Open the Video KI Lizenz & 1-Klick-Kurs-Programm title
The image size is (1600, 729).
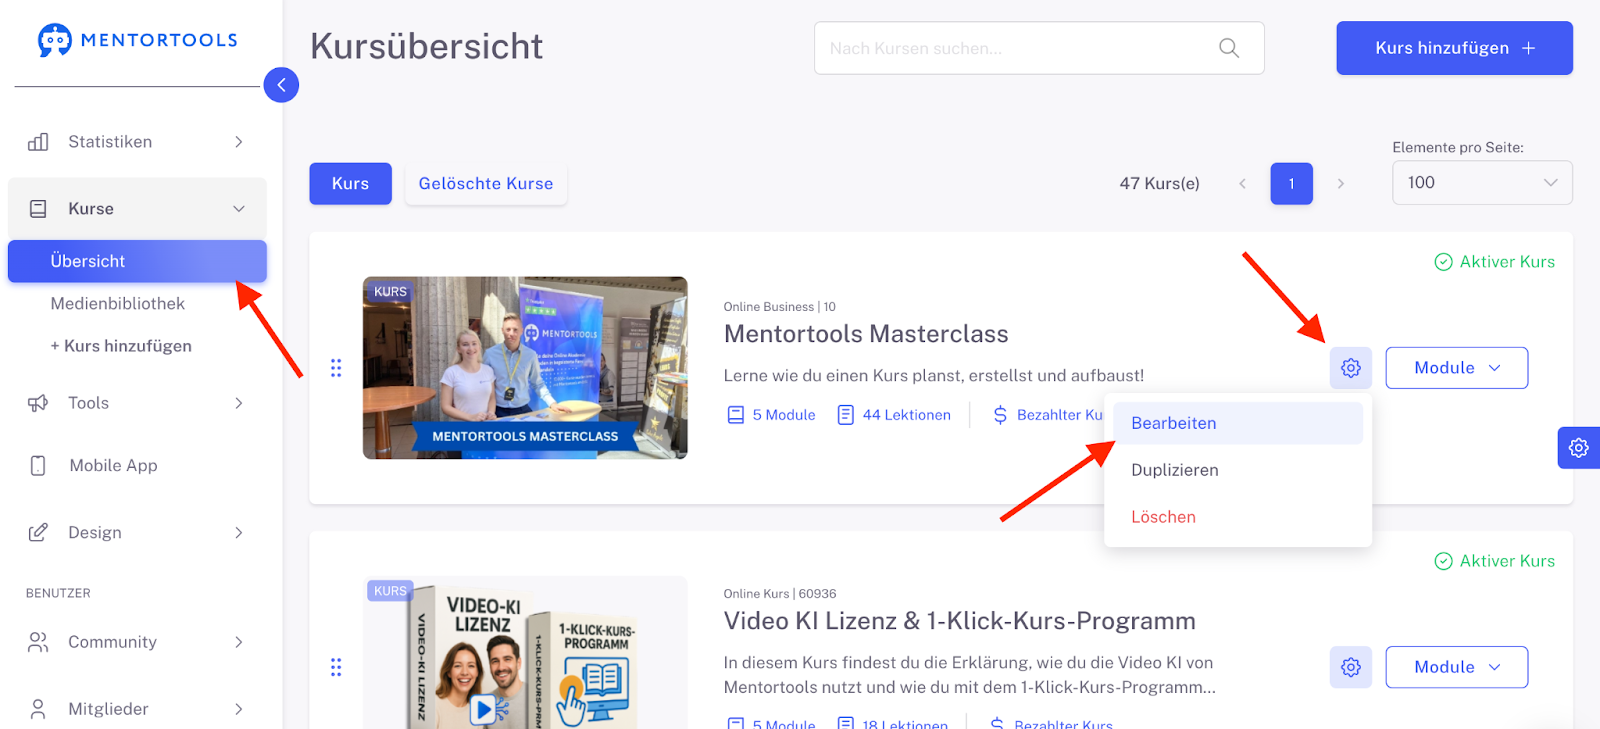coord(960,621)
